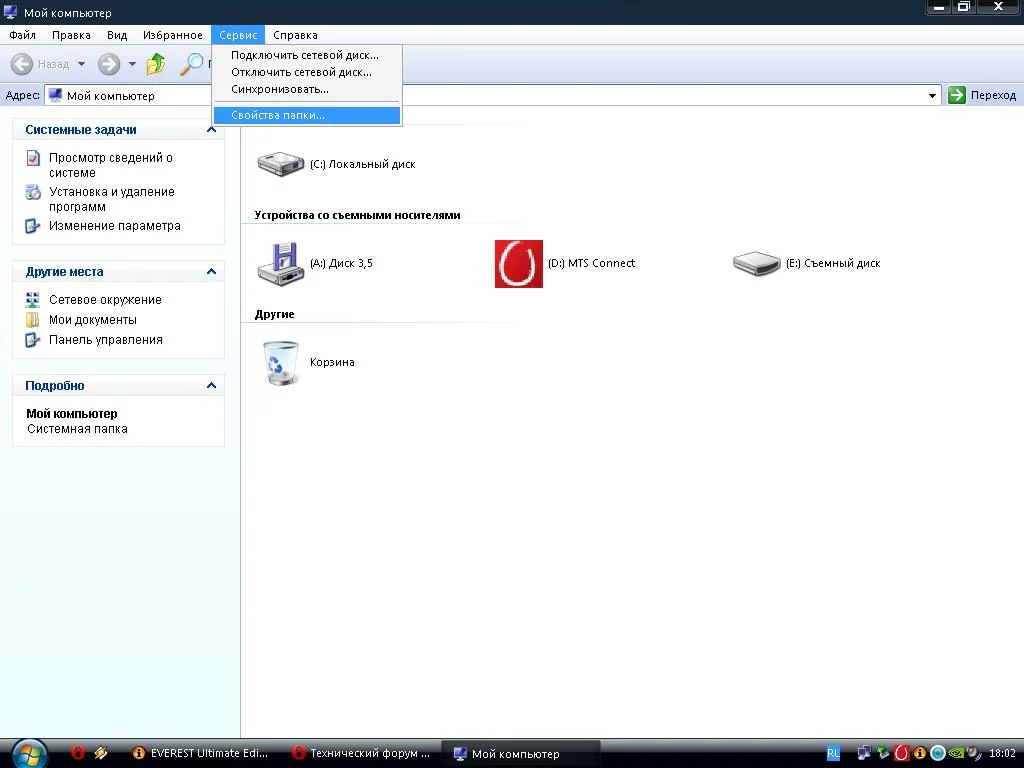Select the (A:) 3.5 floppy disk icon
Image resolution: width=1024 pixels, height=768 pixels.
(x=280, y=264)
